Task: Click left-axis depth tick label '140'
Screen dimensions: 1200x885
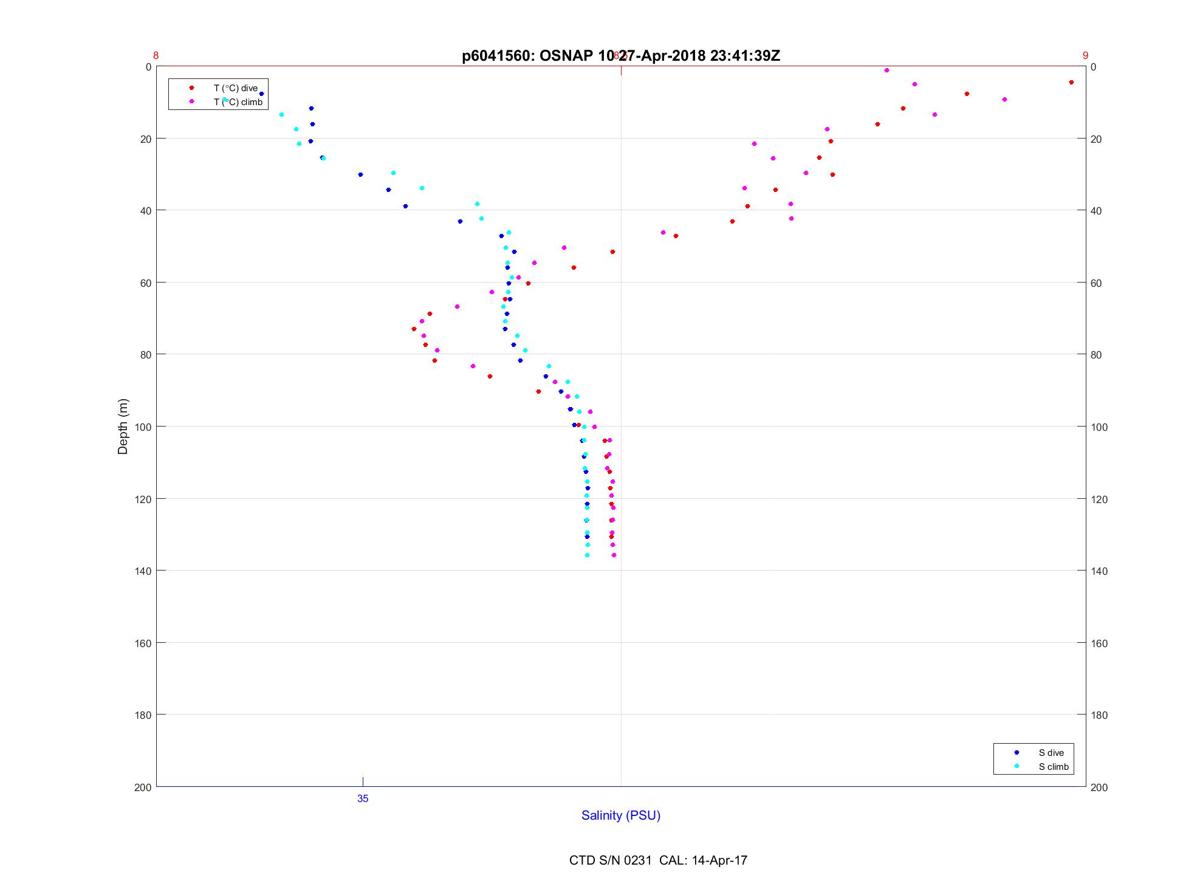Action: pos(142,571)
